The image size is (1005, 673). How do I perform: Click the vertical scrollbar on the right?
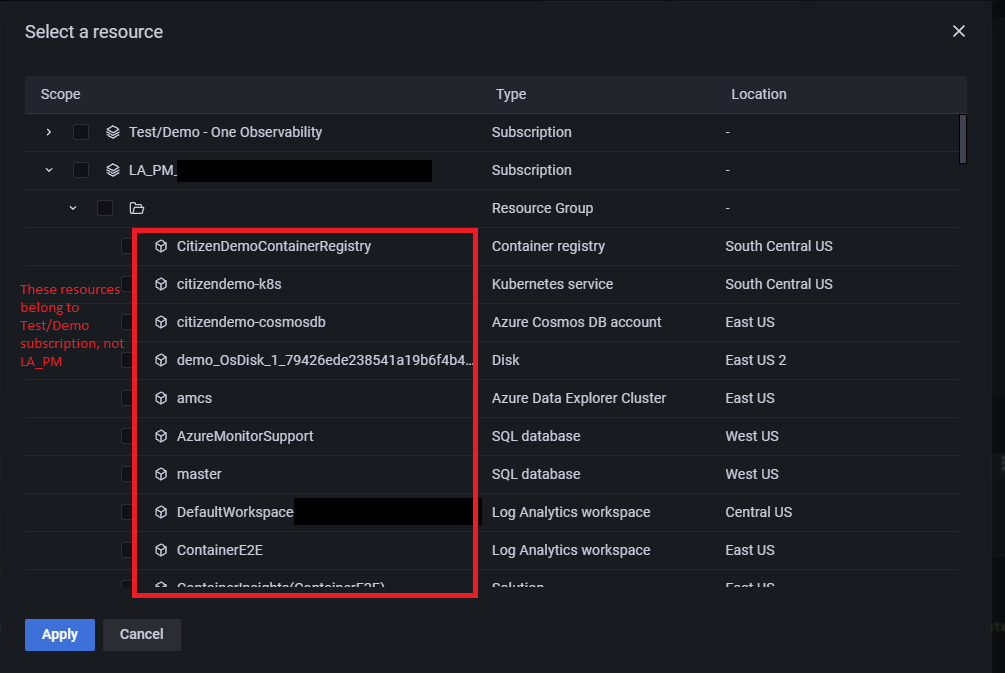coord(962,140)
